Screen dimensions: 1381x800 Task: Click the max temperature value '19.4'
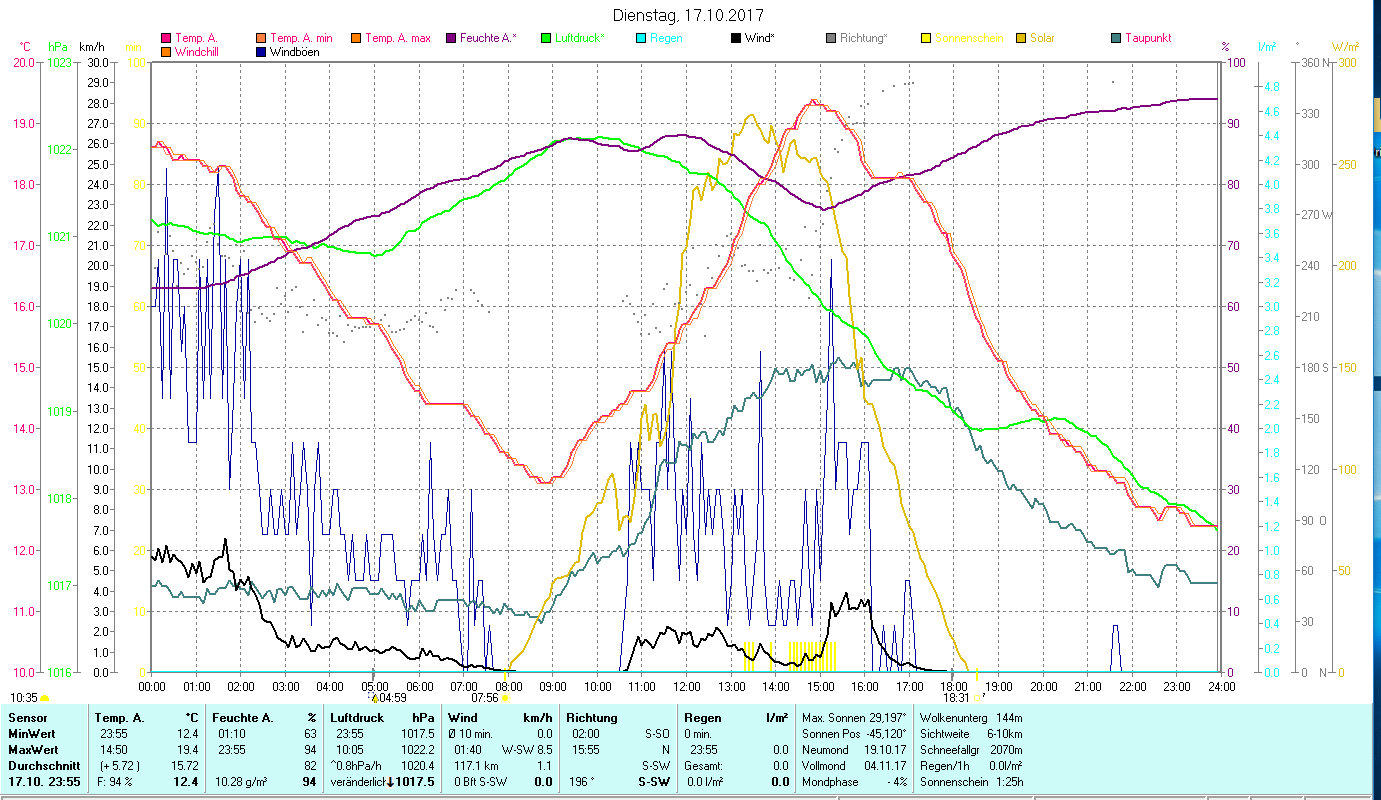click(188, 750)
